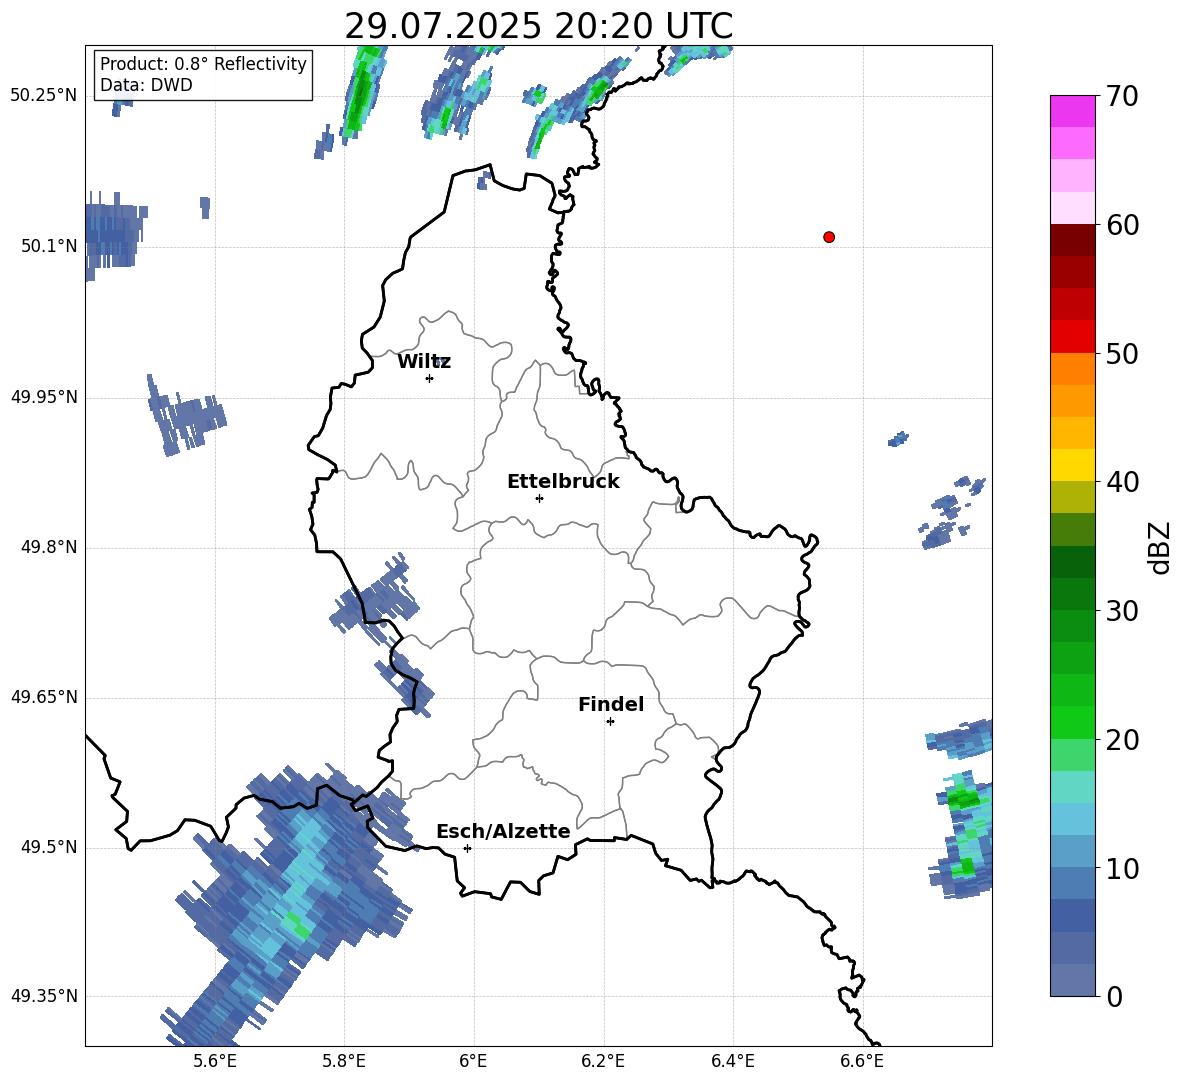1184x1081 pixels.
Task: Click the 50.1°N latitude label
Action: [x=49, y=246]
